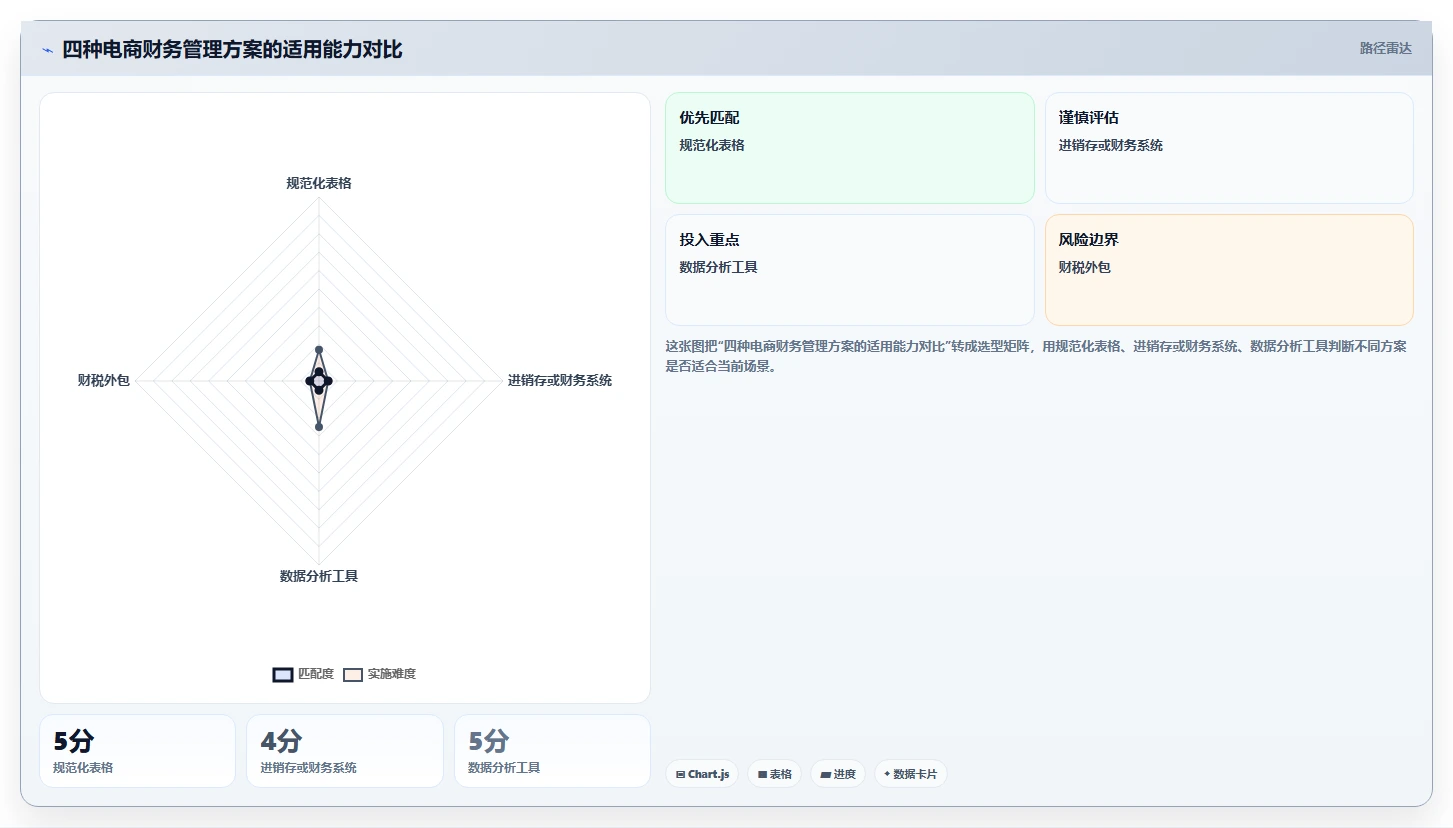The height and width of the screenshot is (828, 1453).
Task: Click the 实施难度 legend label
Action: pos(392,674)
